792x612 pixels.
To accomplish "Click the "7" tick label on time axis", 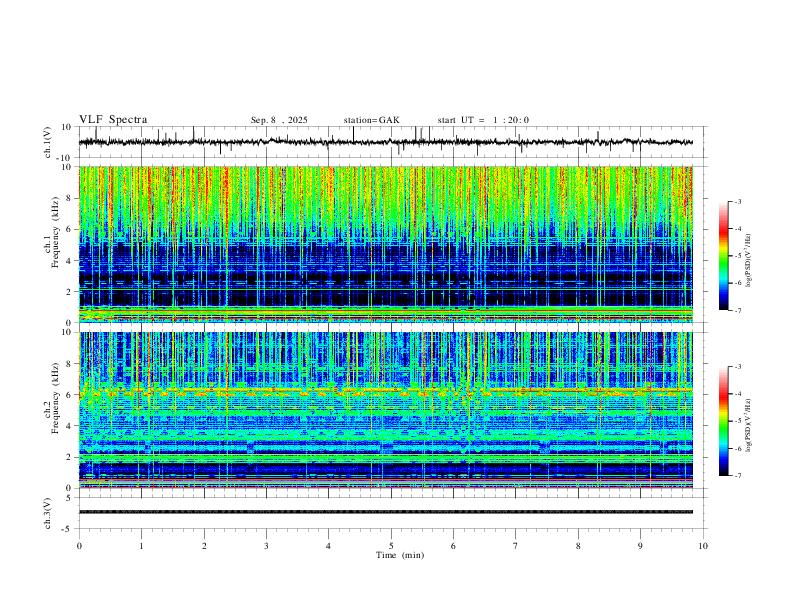I will [516, 546].
